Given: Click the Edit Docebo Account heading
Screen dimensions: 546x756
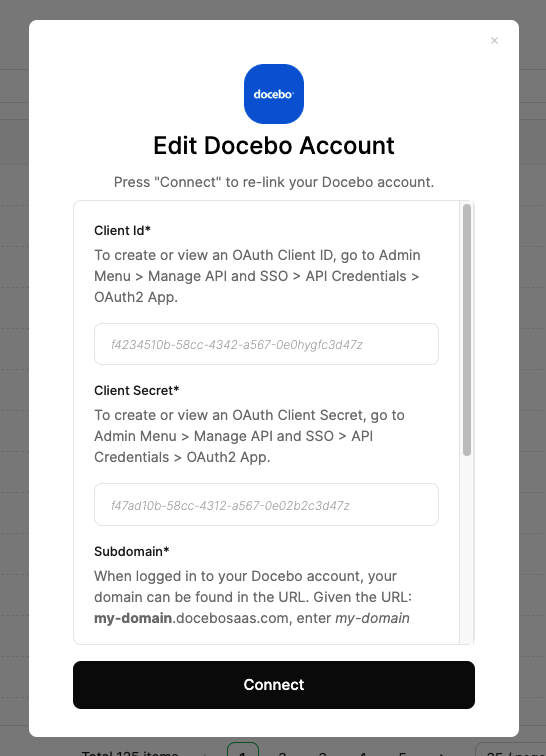Looking at the screenshot, I should click(273, 146).
